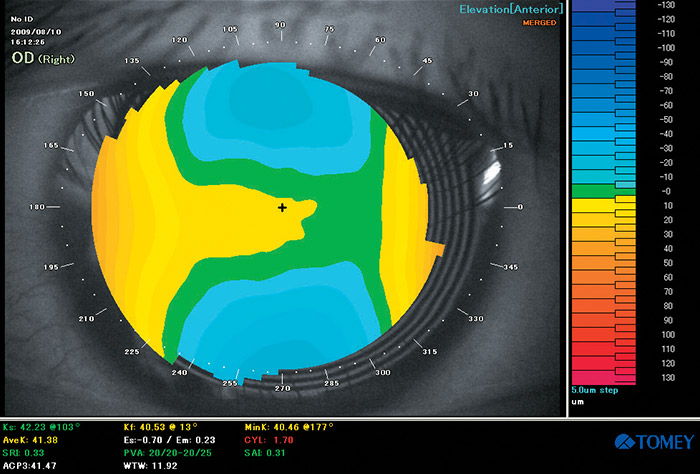
Task: Click the Ks: 42.23 @103° value
Action: pyautogui.click(x=42, y=427)
